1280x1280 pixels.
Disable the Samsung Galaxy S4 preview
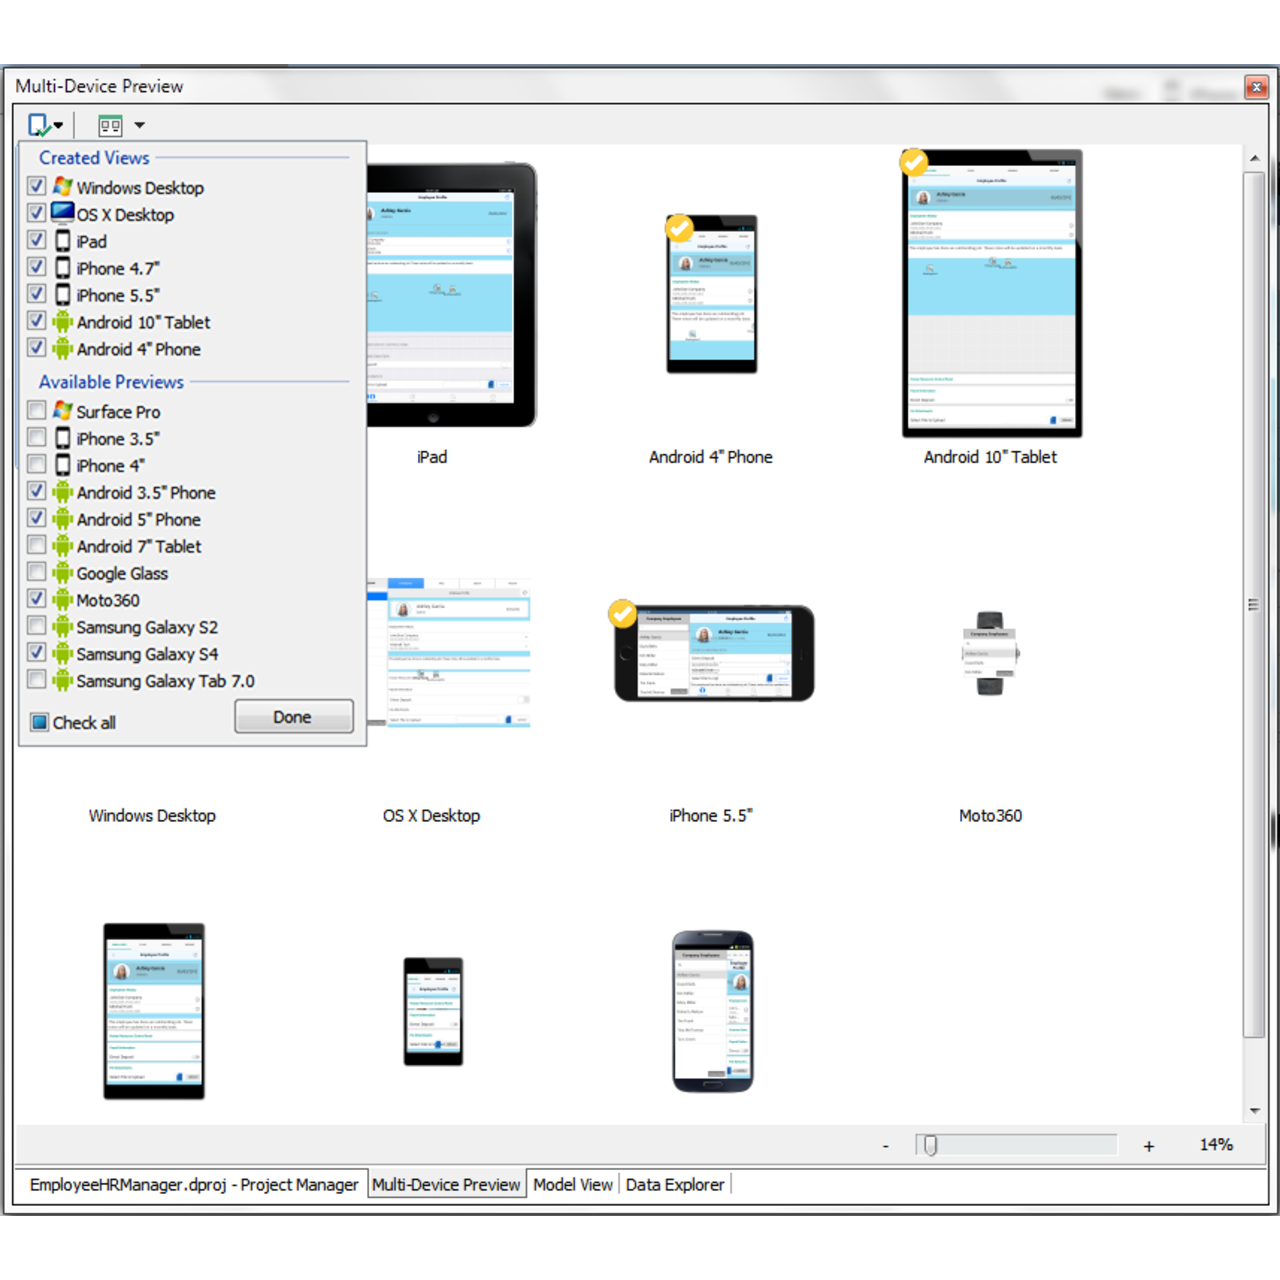(x=36, y=652)
